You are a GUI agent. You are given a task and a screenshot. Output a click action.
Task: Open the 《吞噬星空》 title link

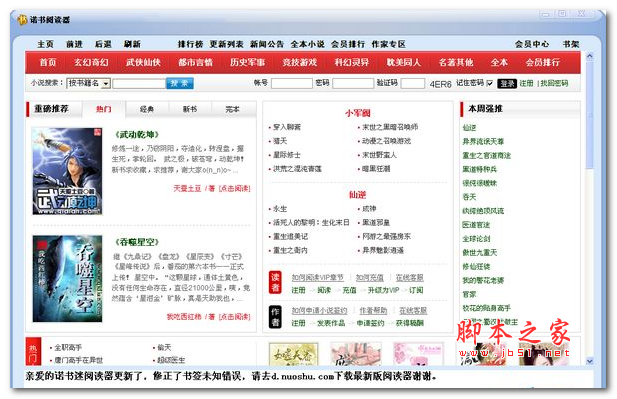(137, 242)
